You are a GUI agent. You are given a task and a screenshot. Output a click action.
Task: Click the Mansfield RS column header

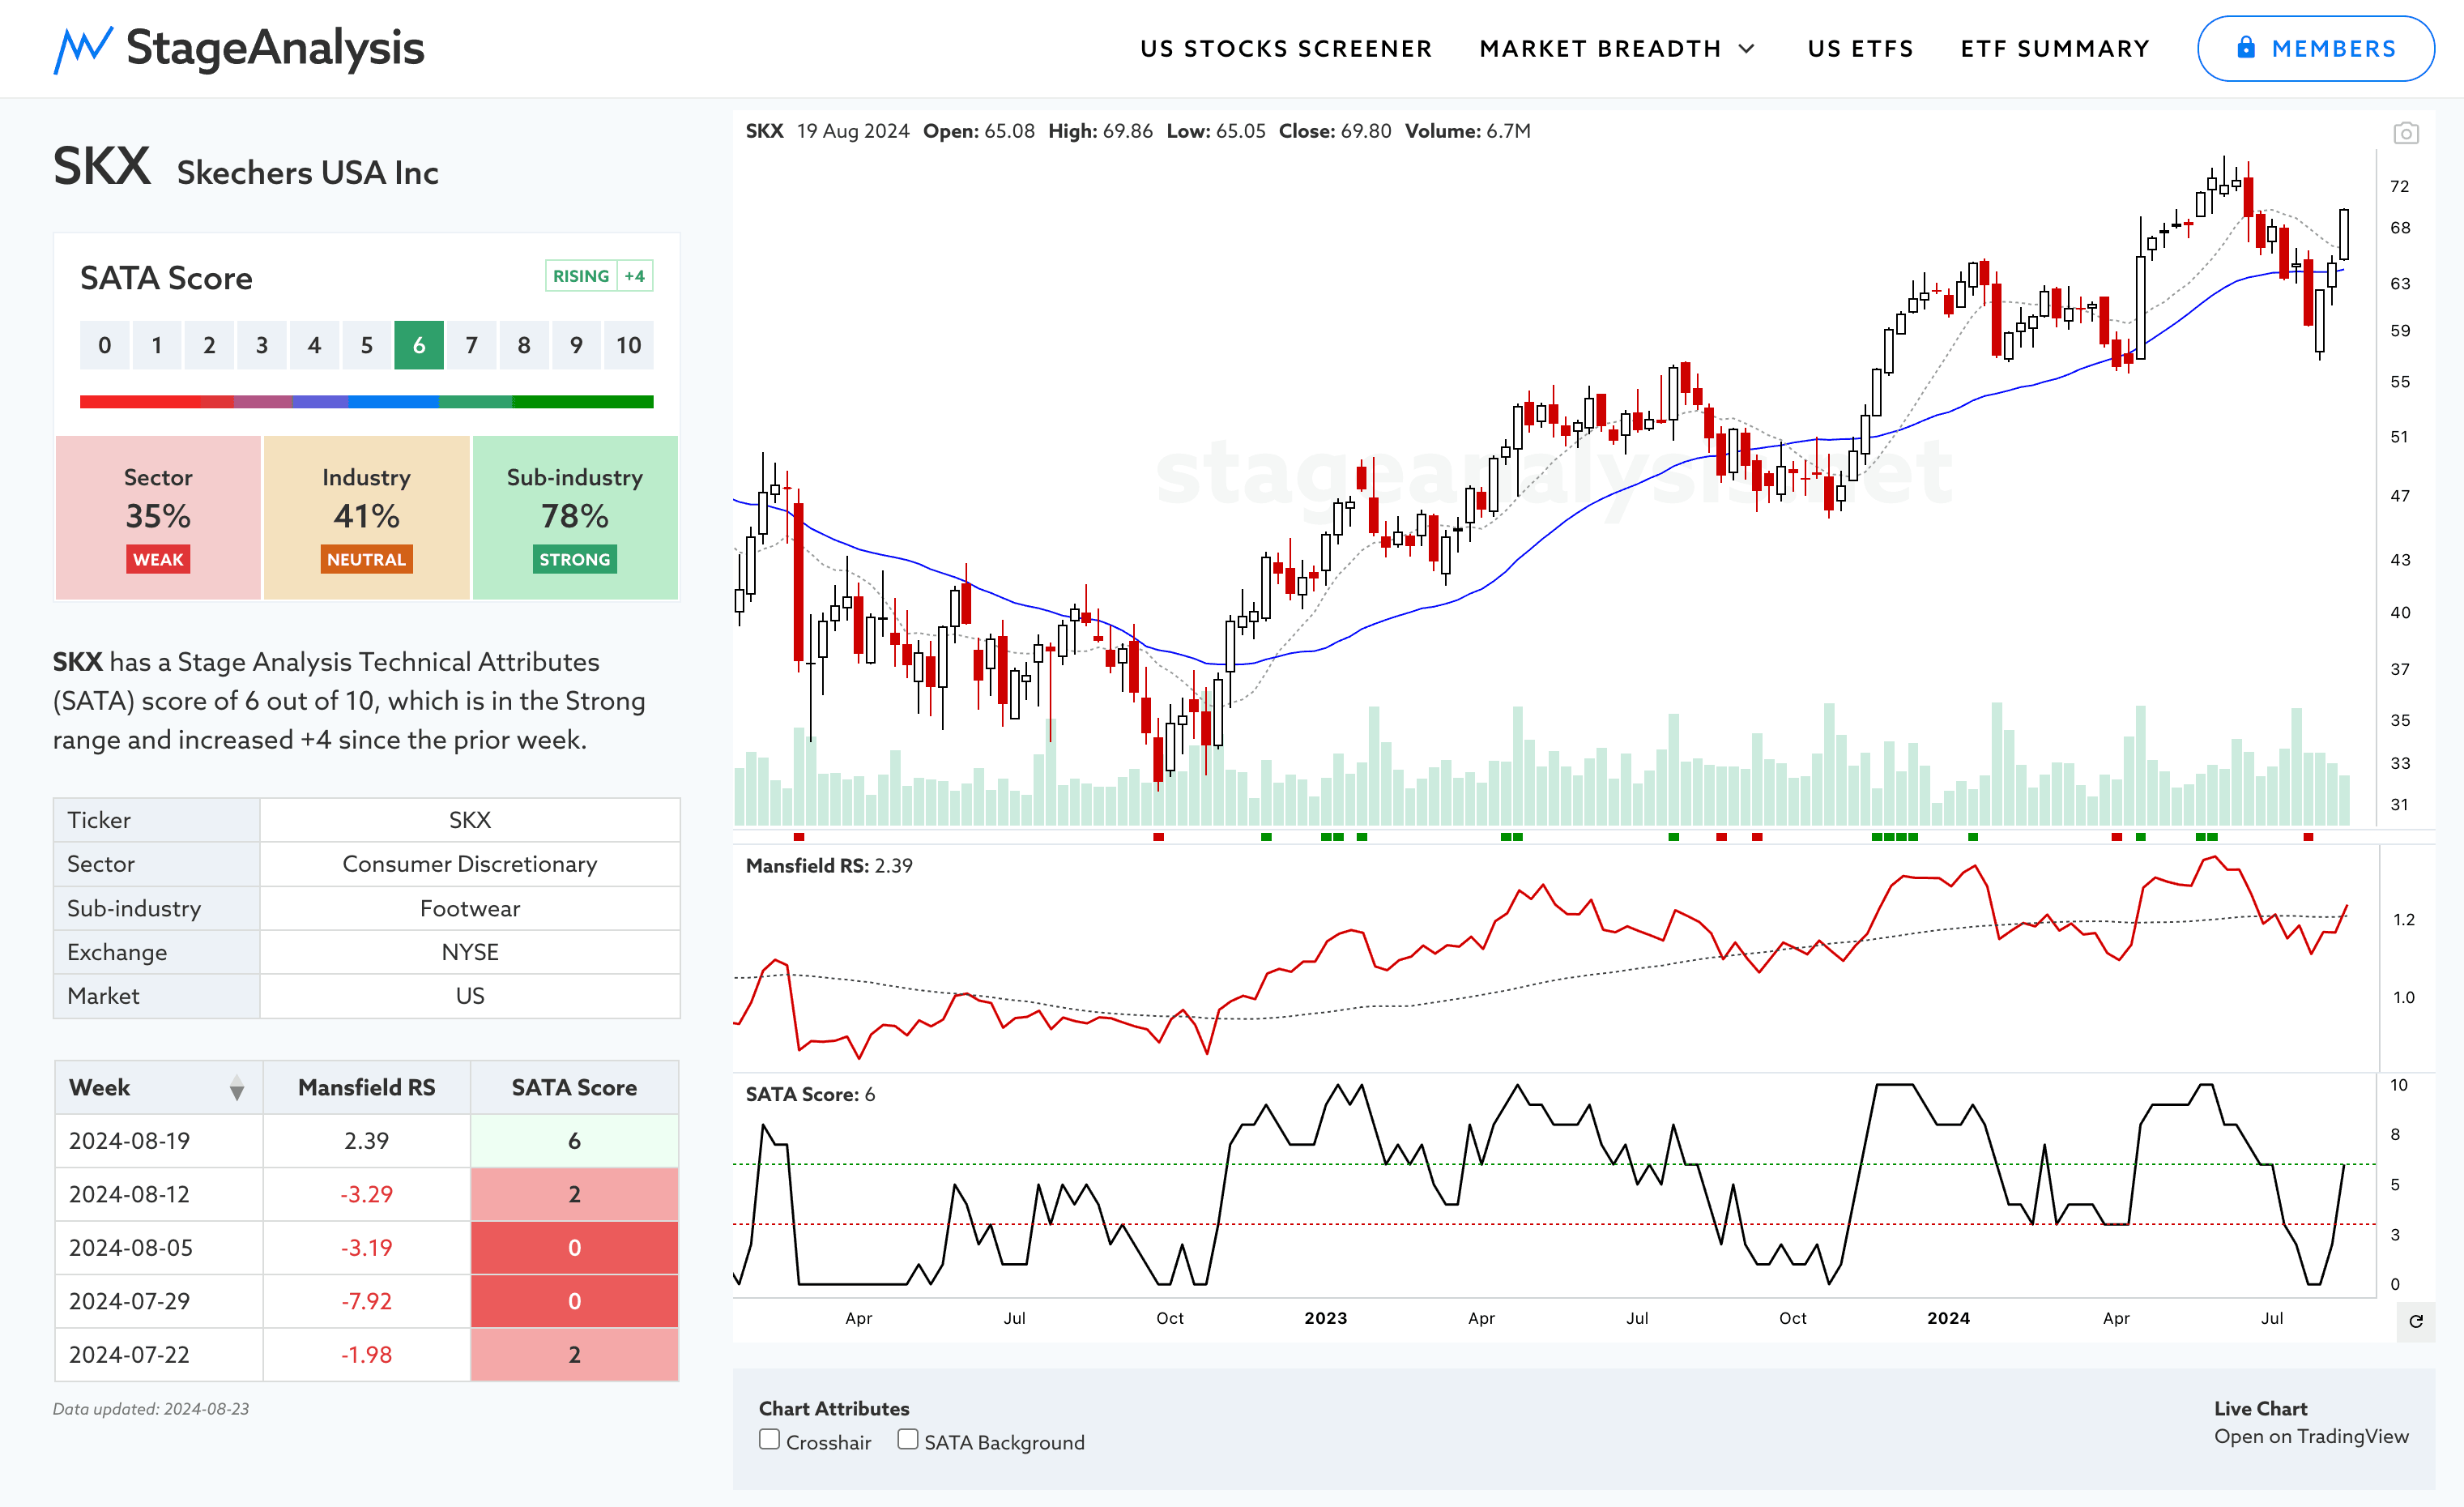pyautogui.click(x=367, y=1088)
